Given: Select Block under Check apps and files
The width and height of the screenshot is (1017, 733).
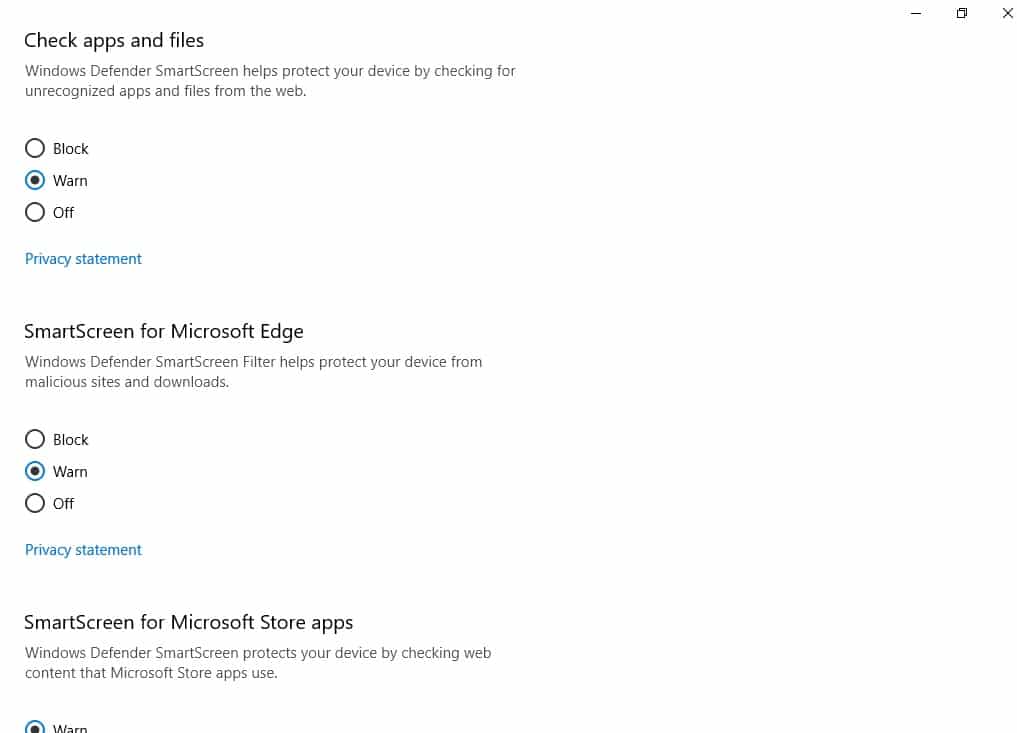Looking at the screenshot, I should click(x=35, y=149).
